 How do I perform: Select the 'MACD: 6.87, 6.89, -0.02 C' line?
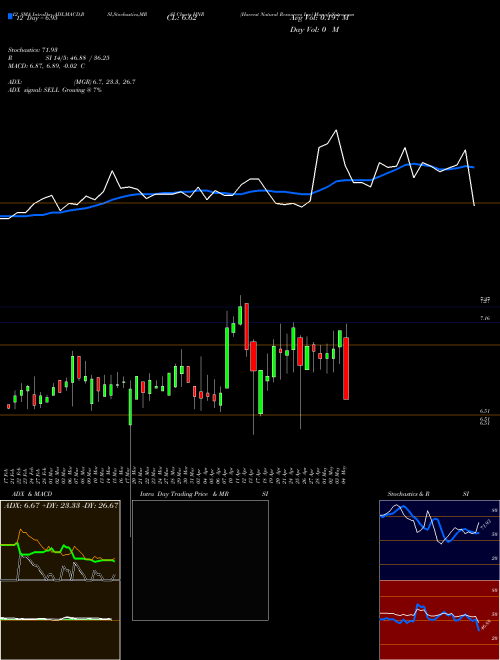tap(46, 66)
